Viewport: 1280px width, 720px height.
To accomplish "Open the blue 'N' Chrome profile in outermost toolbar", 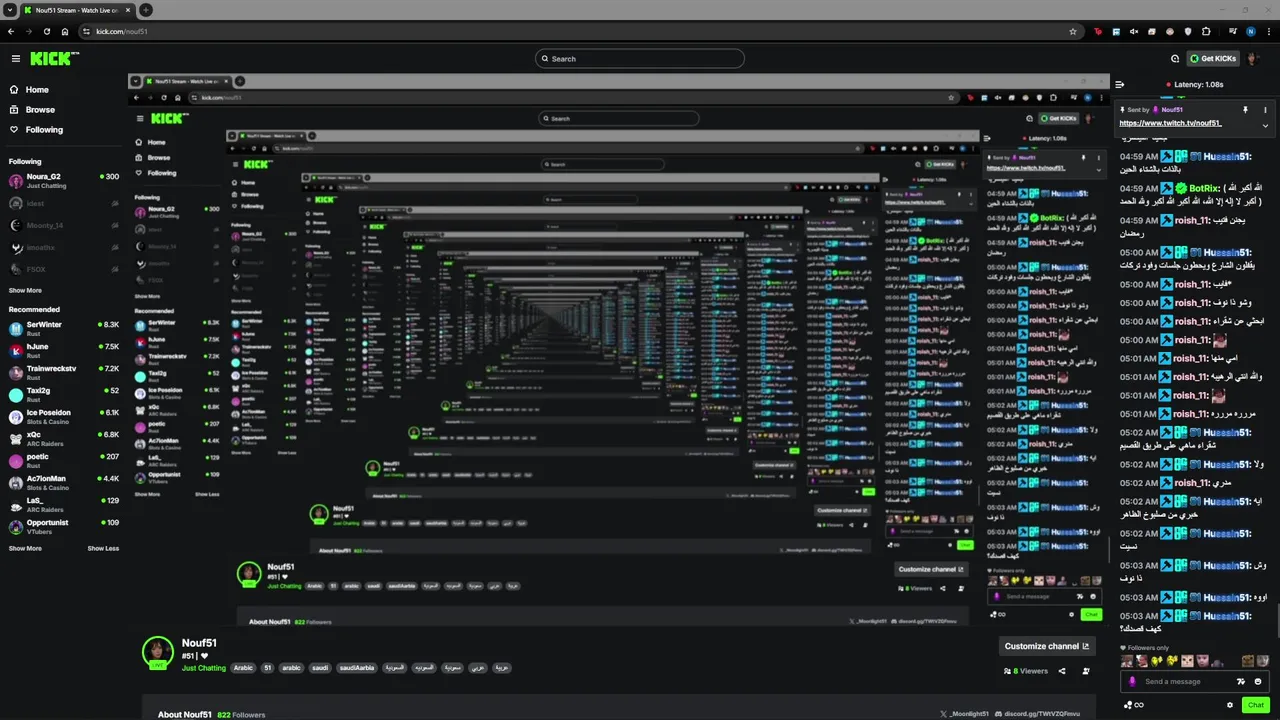I will pyautogui.click(x=1250, y=31).
